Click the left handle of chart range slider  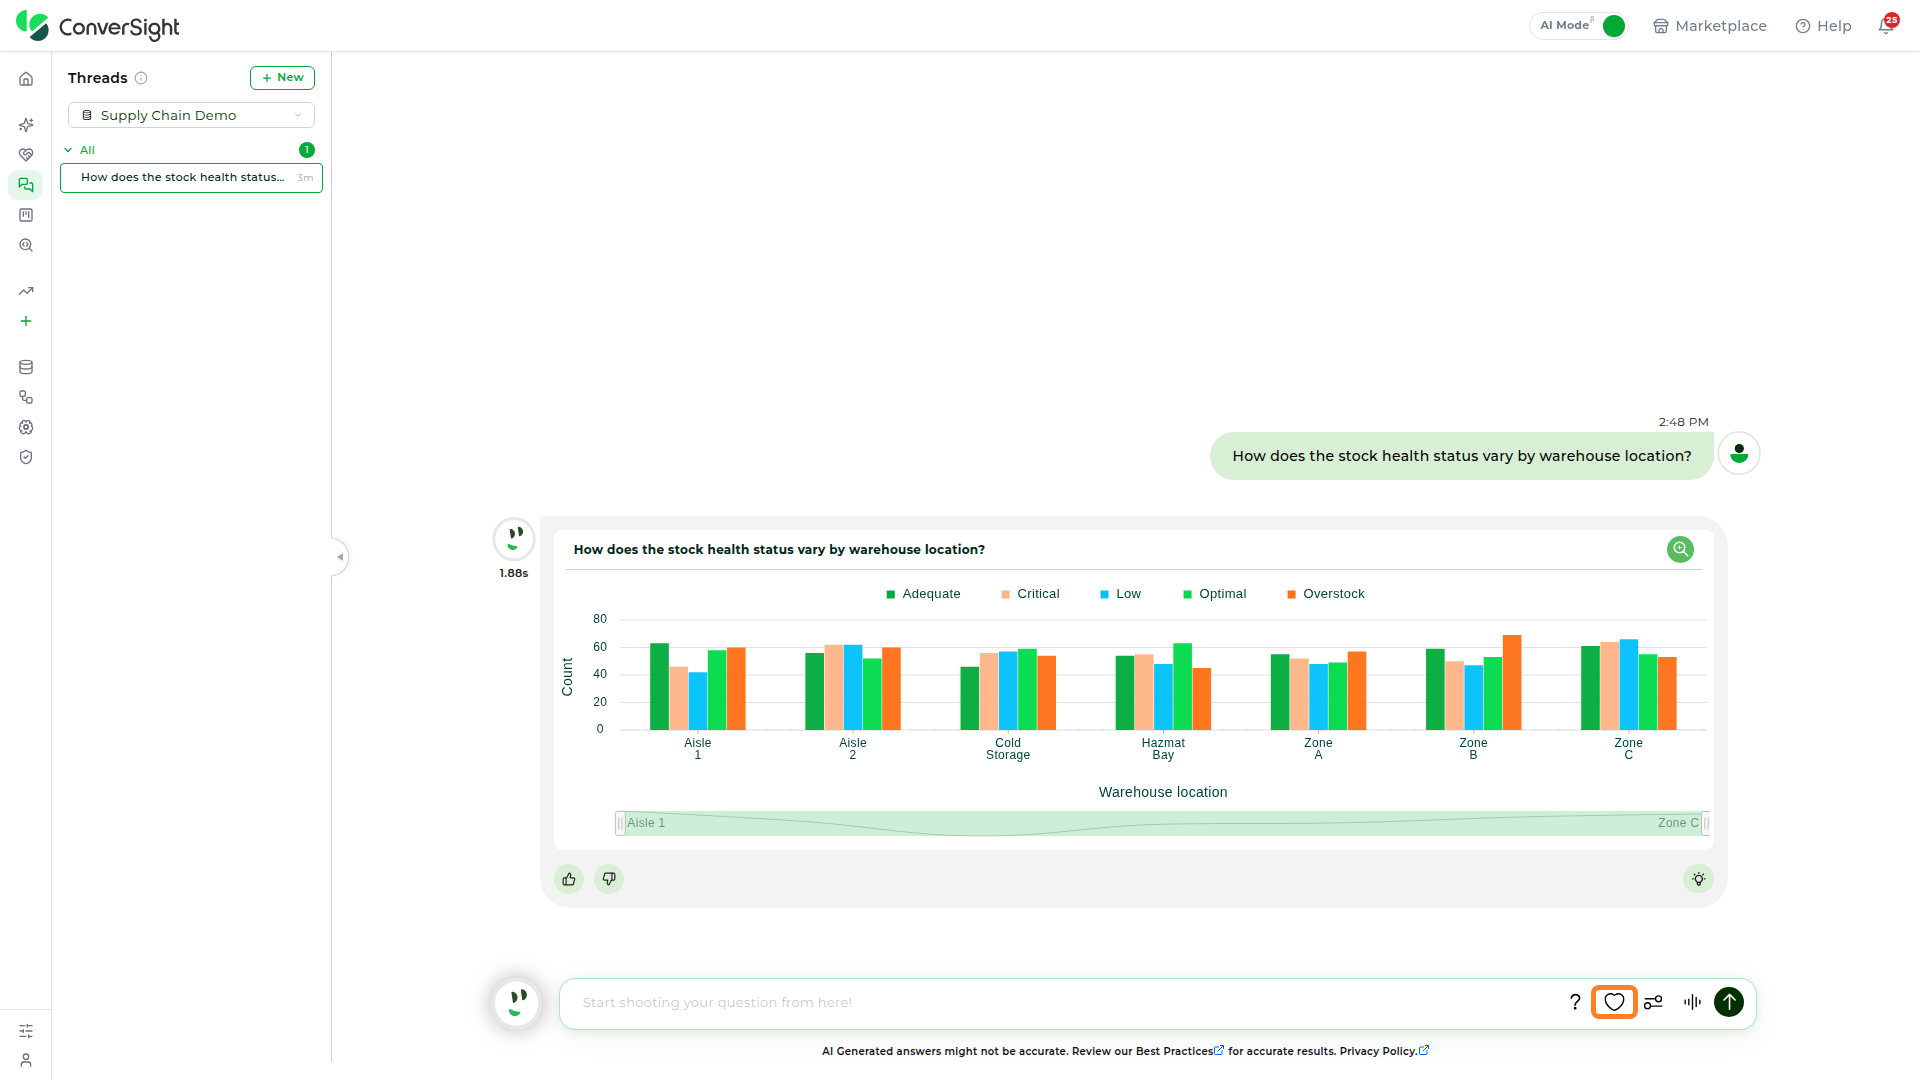pos(620,823)
